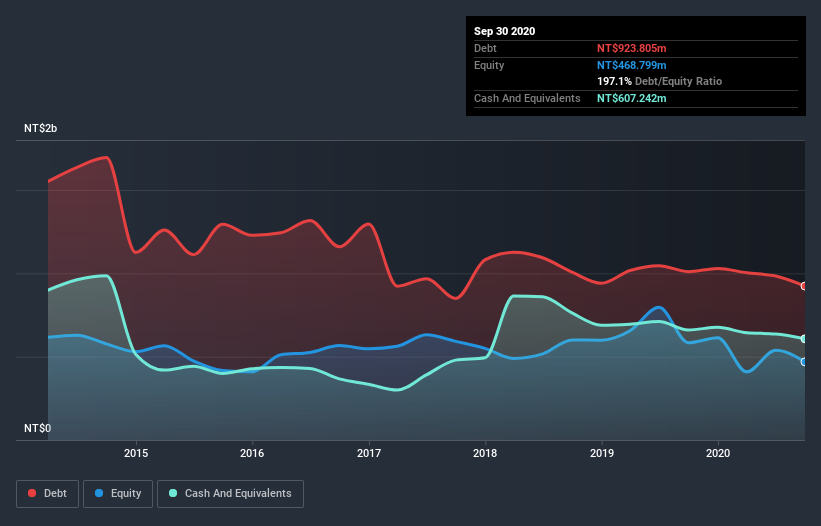Click the NT$923.805m debt value
Image resolution: width=821 pixels, height=526 pixels.
(631, 48)
